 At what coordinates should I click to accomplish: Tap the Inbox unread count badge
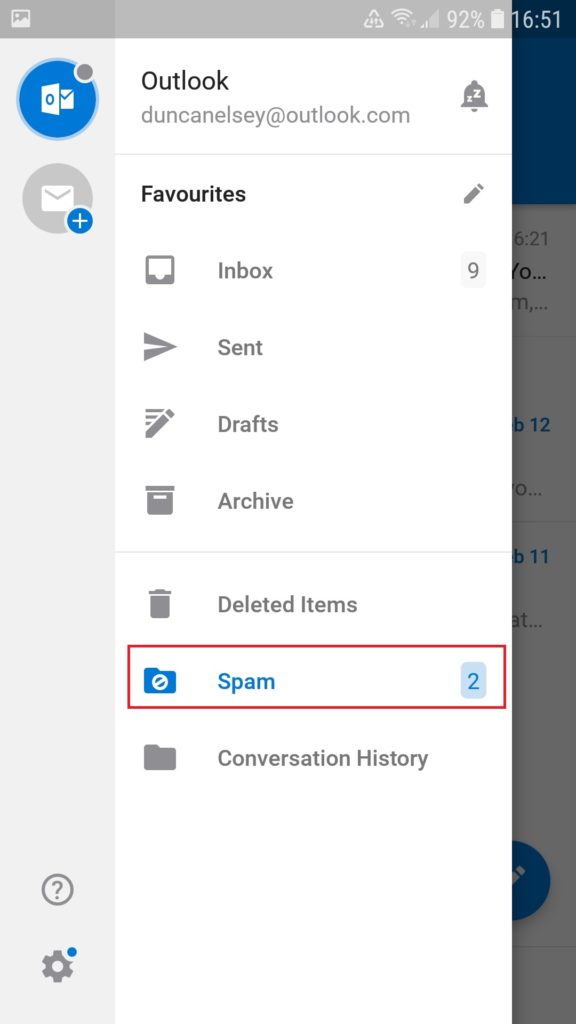[x=473, y=270]
